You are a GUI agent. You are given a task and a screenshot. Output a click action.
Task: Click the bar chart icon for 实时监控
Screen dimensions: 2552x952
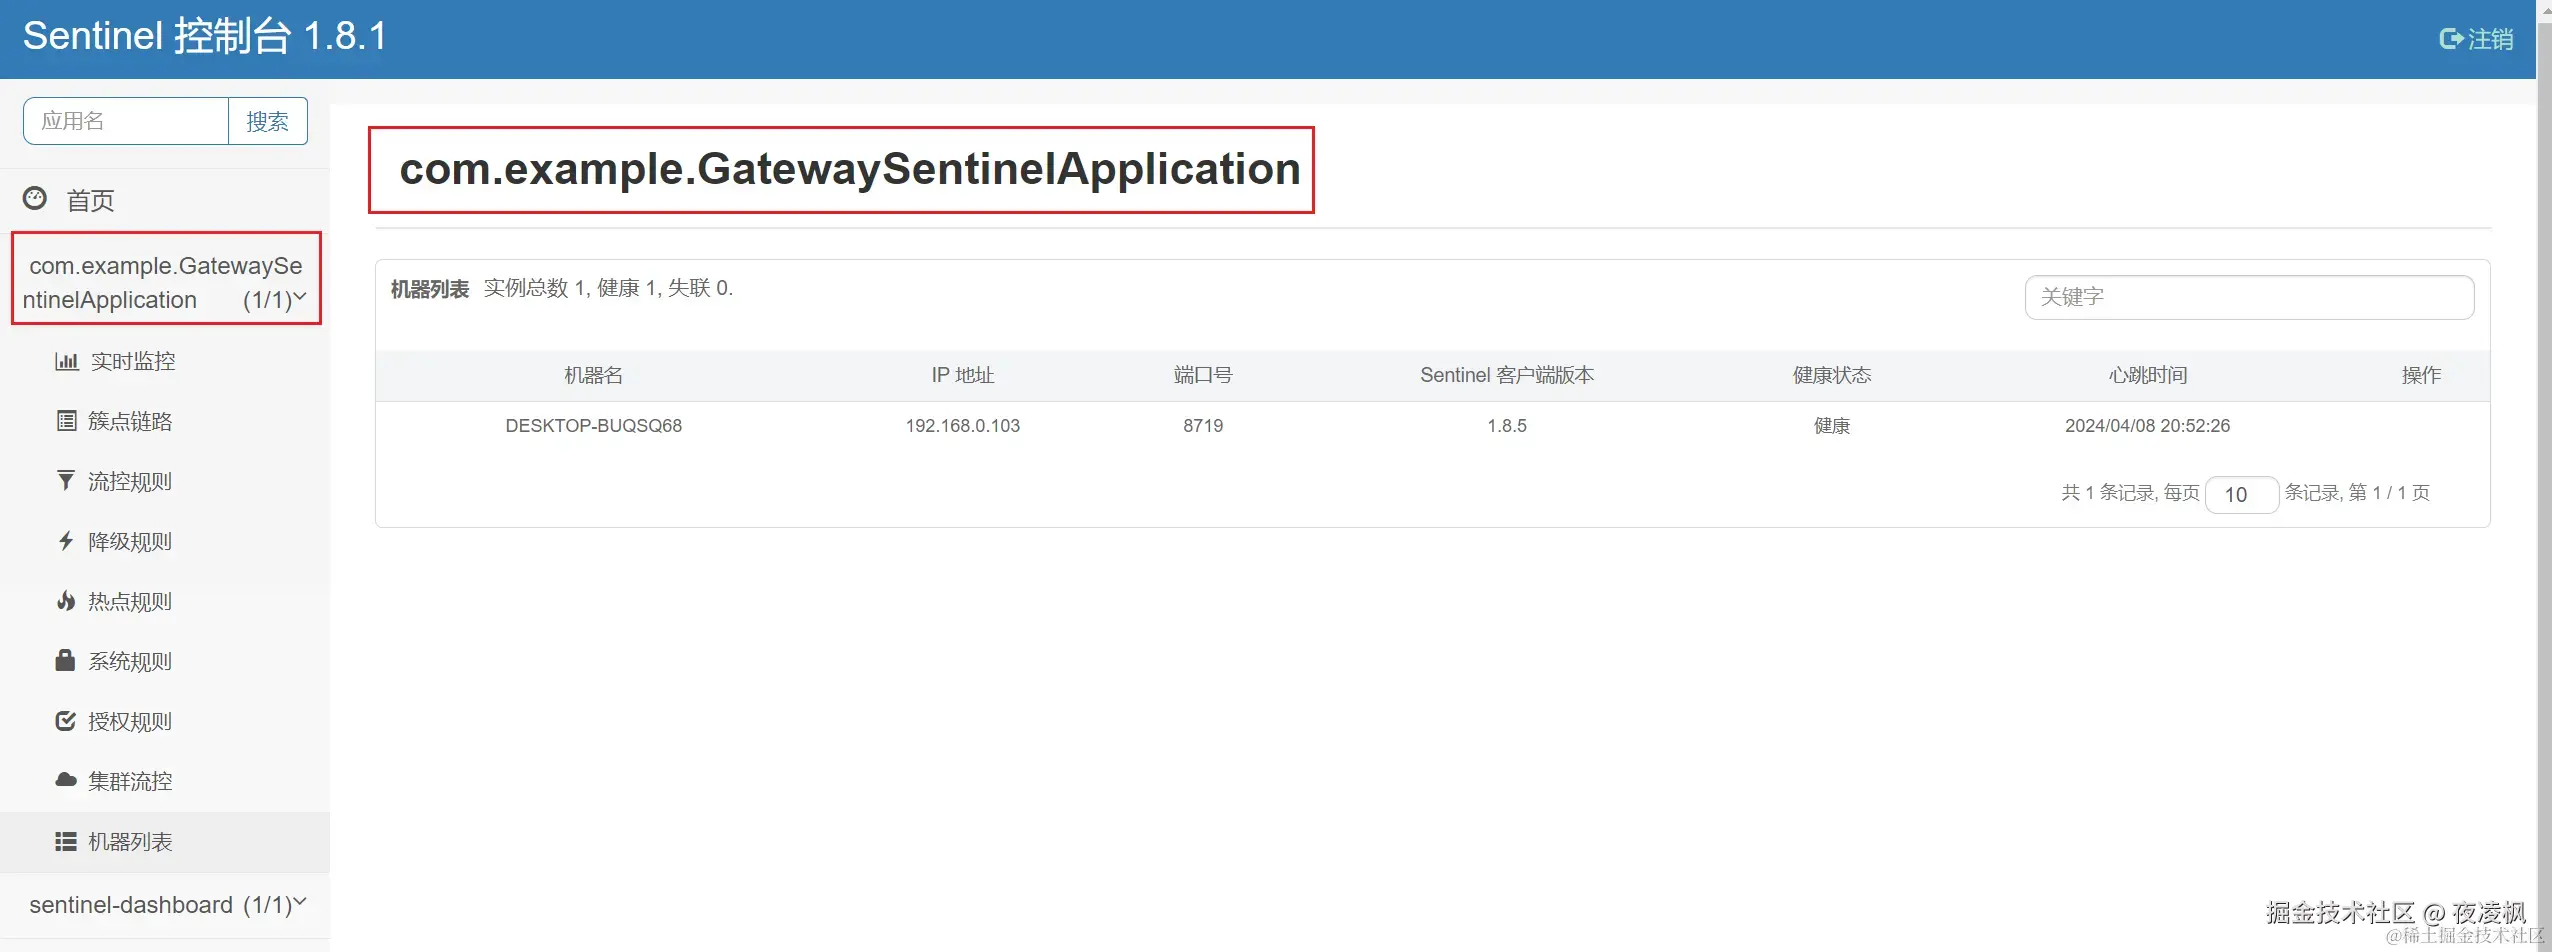pos(66,361)
